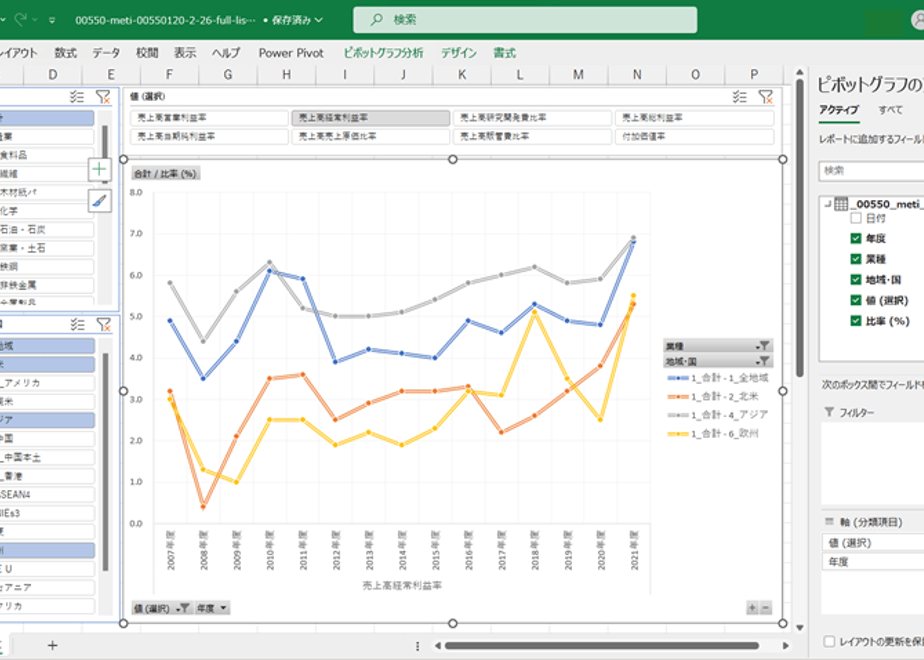Viewport: 924px width, 660px height.
Task: Select the 売上高経常利益率 slicer button
Action: (x=371, y=118)
